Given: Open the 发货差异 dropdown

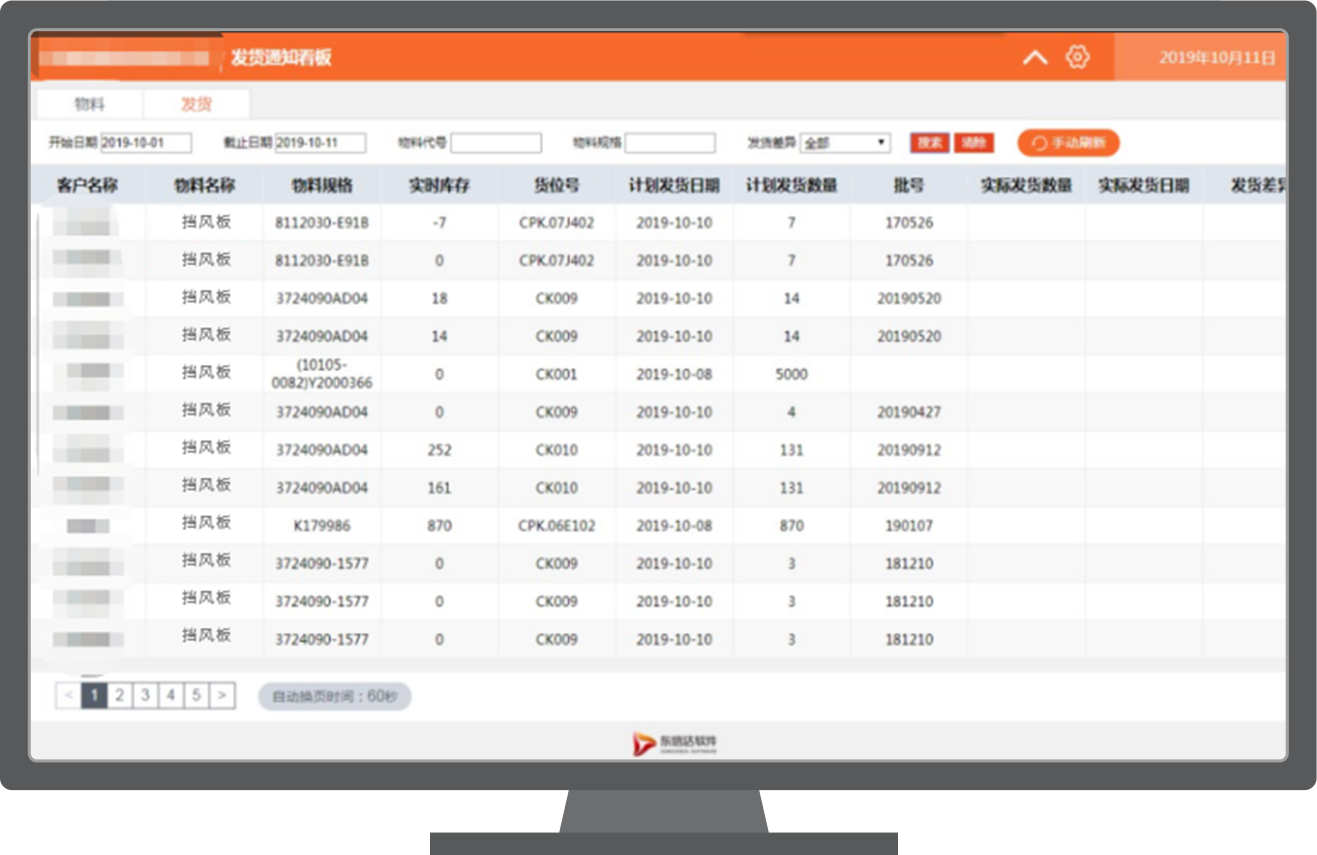Looking at the screenshot, I should 845,143.
